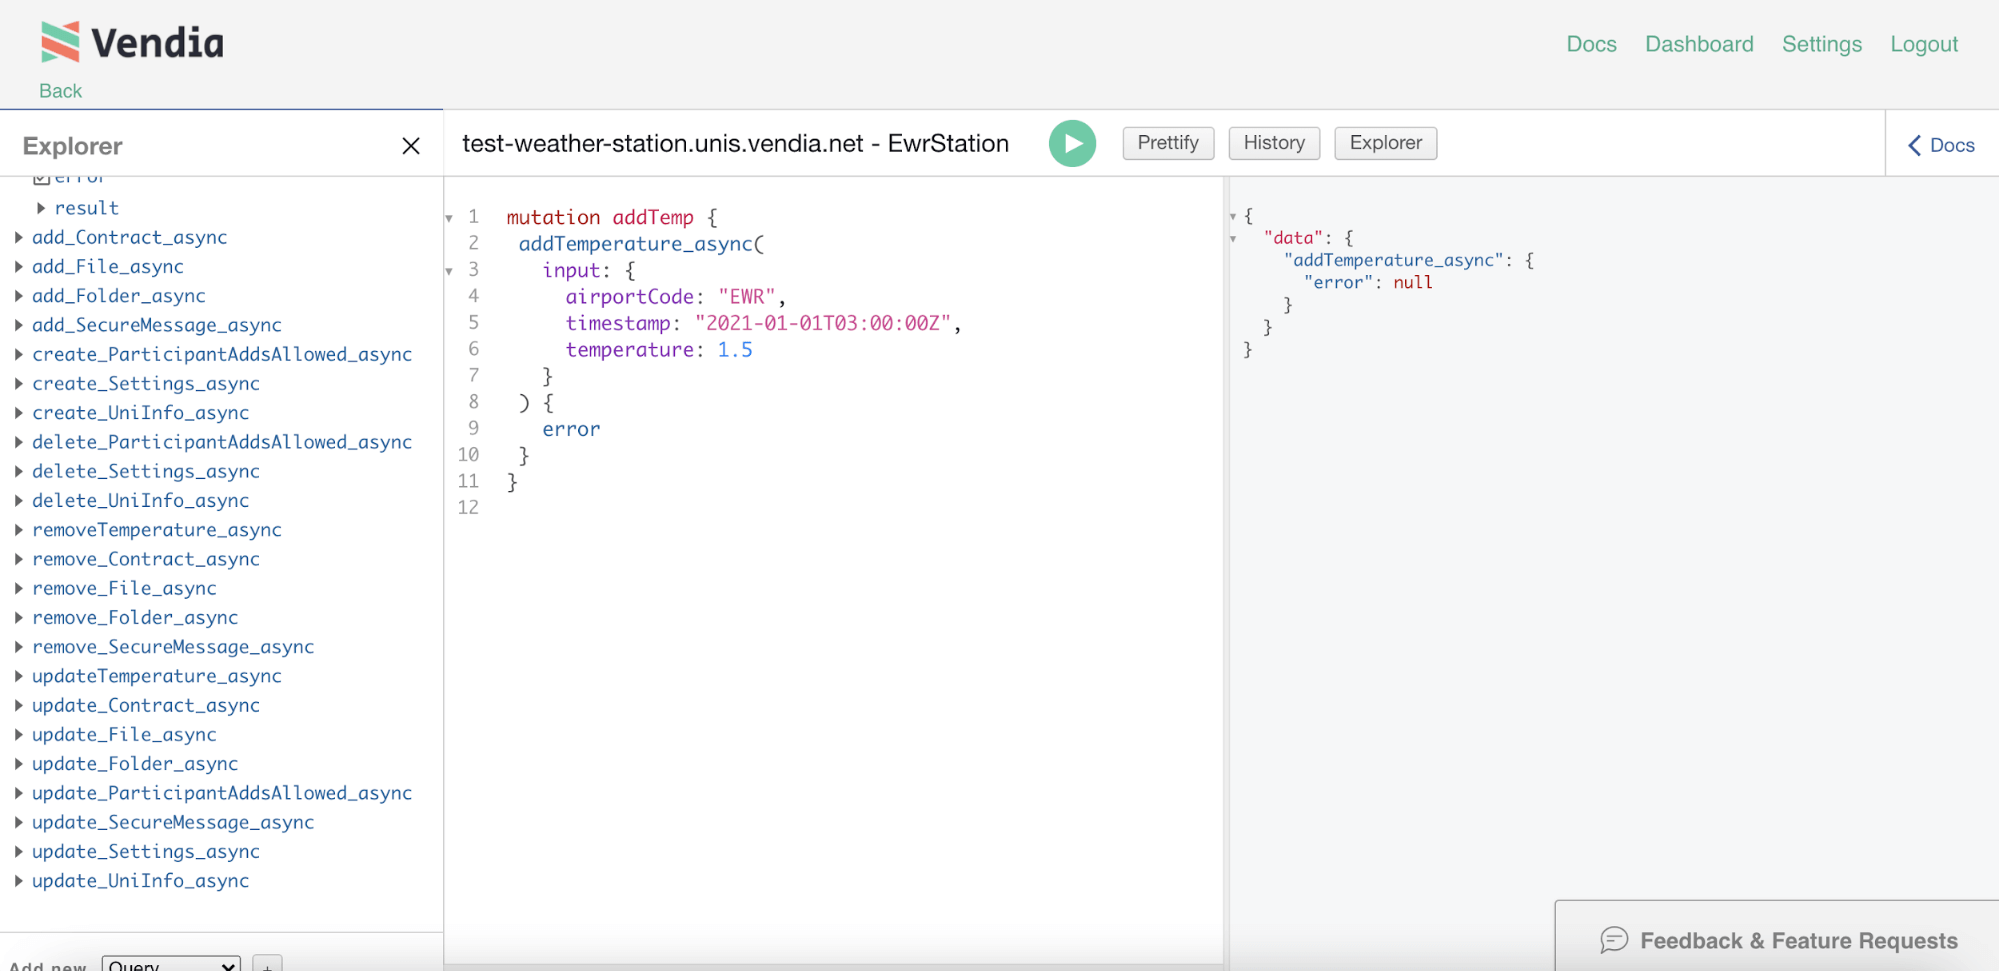1999x971 pixels.
Task: Expand add_File_async mutation
Action: (x=19, y=267)
